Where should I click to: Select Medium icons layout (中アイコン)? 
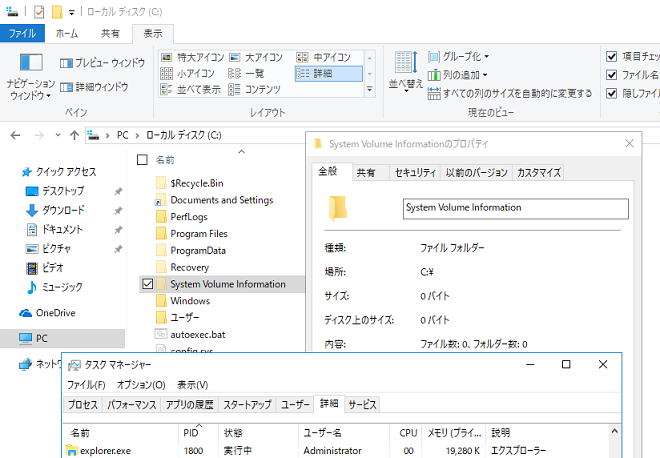(323, 57)
